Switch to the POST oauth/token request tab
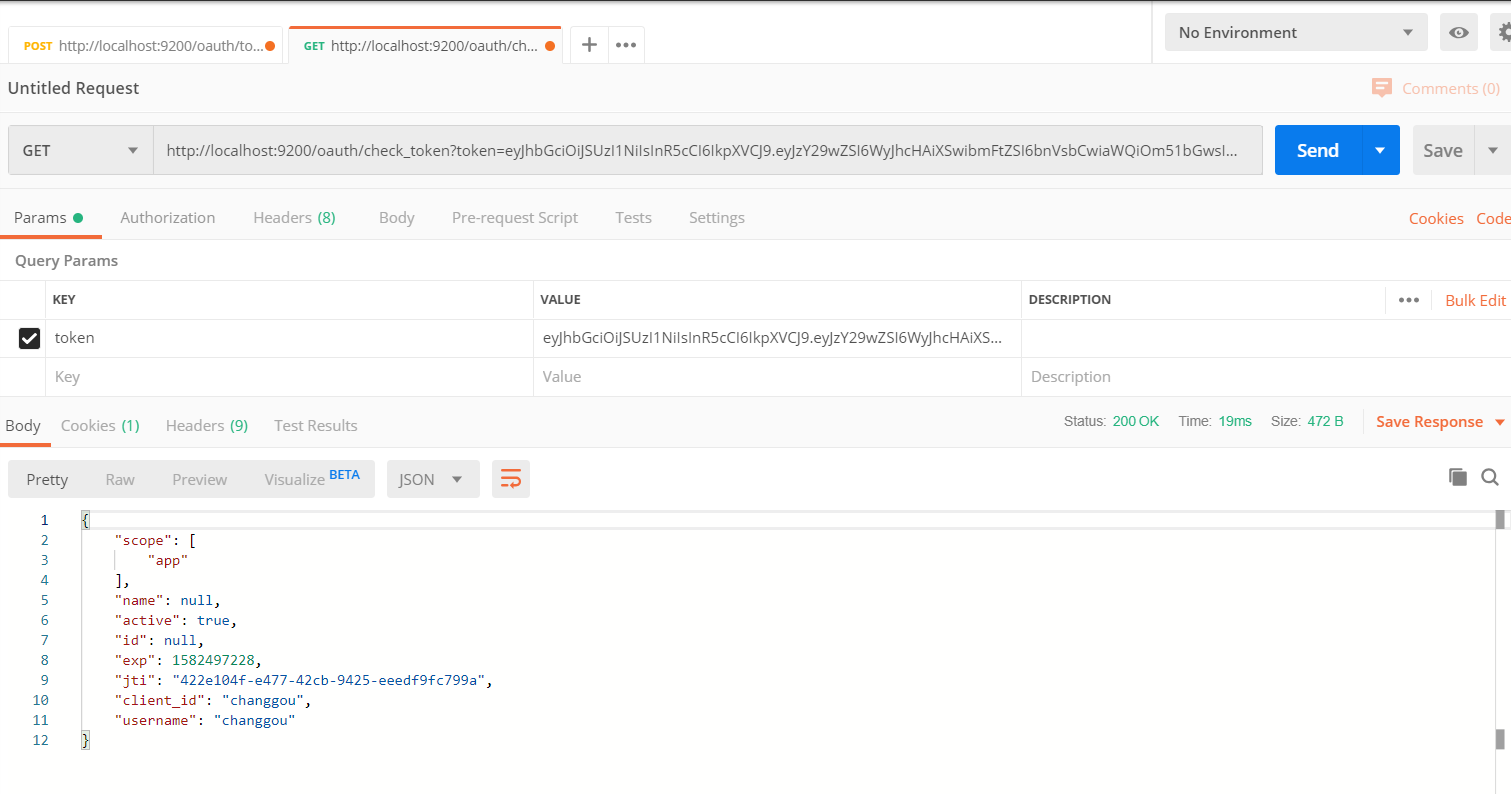 145,46
